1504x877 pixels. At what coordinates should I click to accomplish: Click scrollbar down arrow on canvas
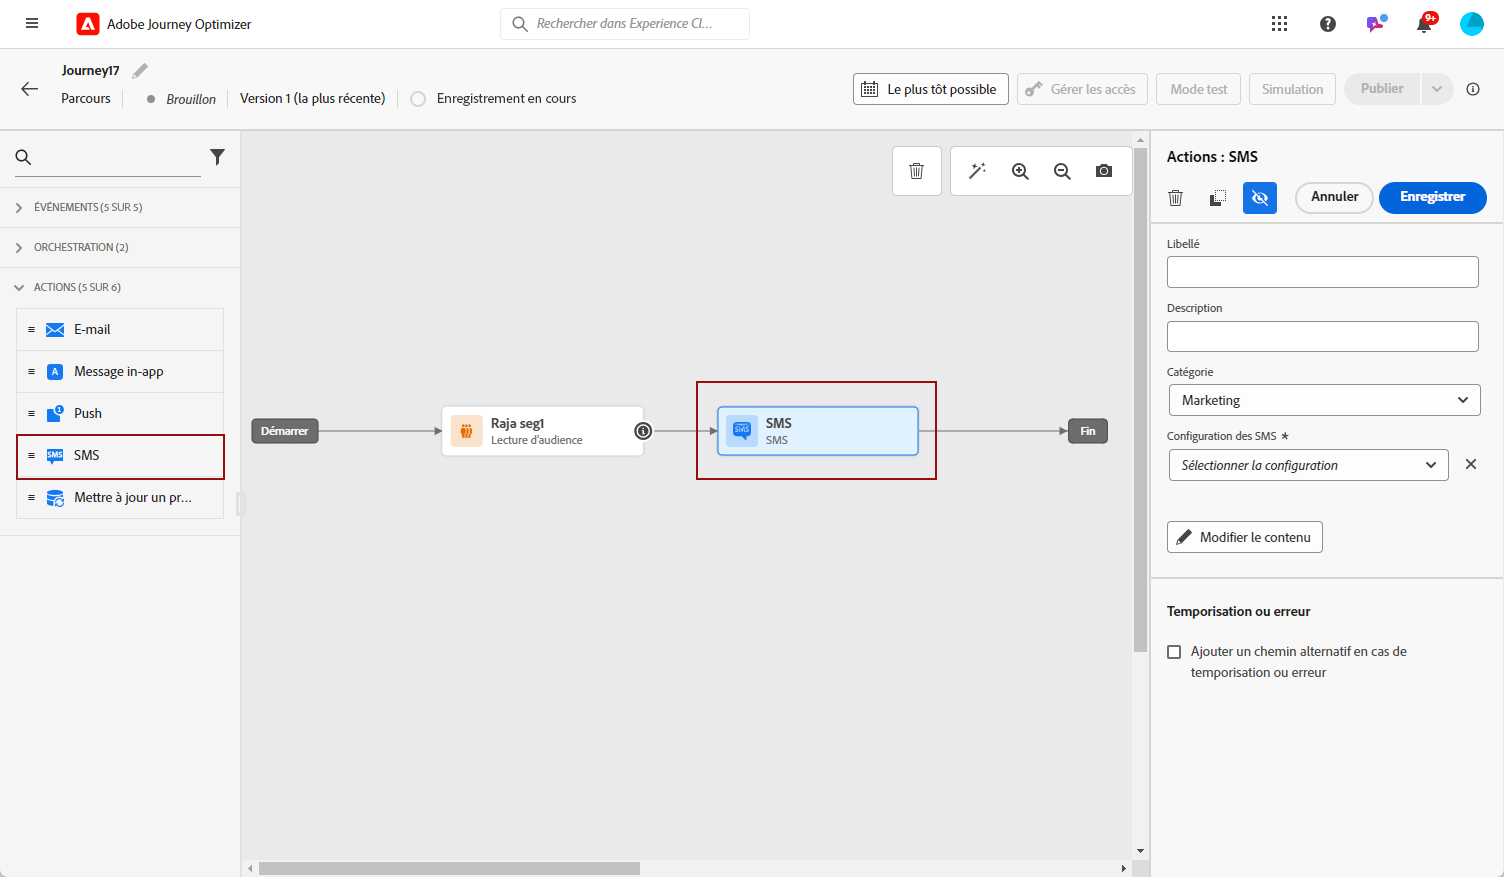(x=1140, y=852)
